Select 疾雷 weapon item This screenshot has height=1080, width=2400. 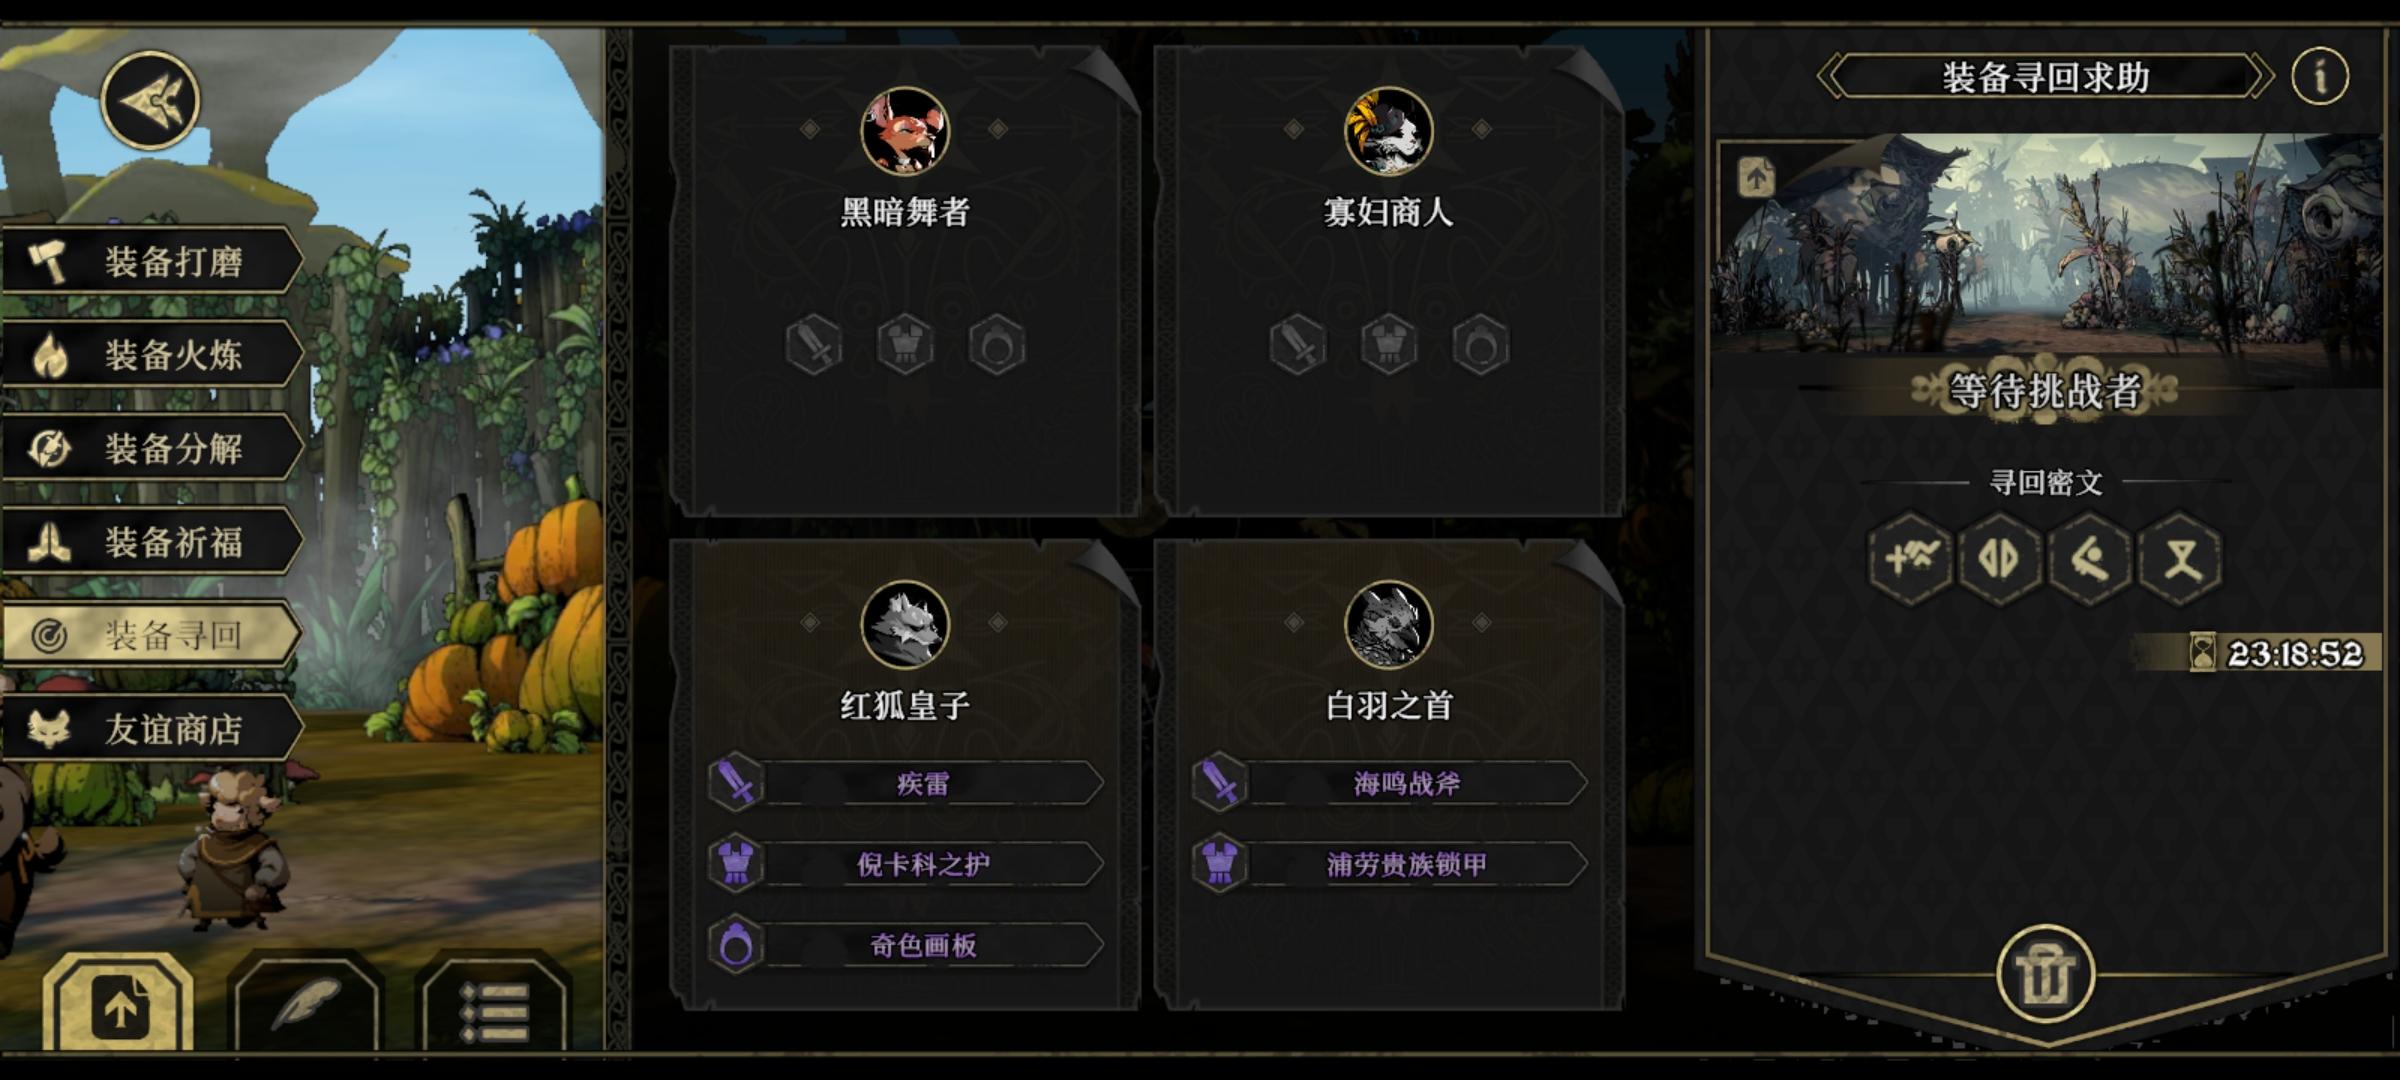(906, 783)
